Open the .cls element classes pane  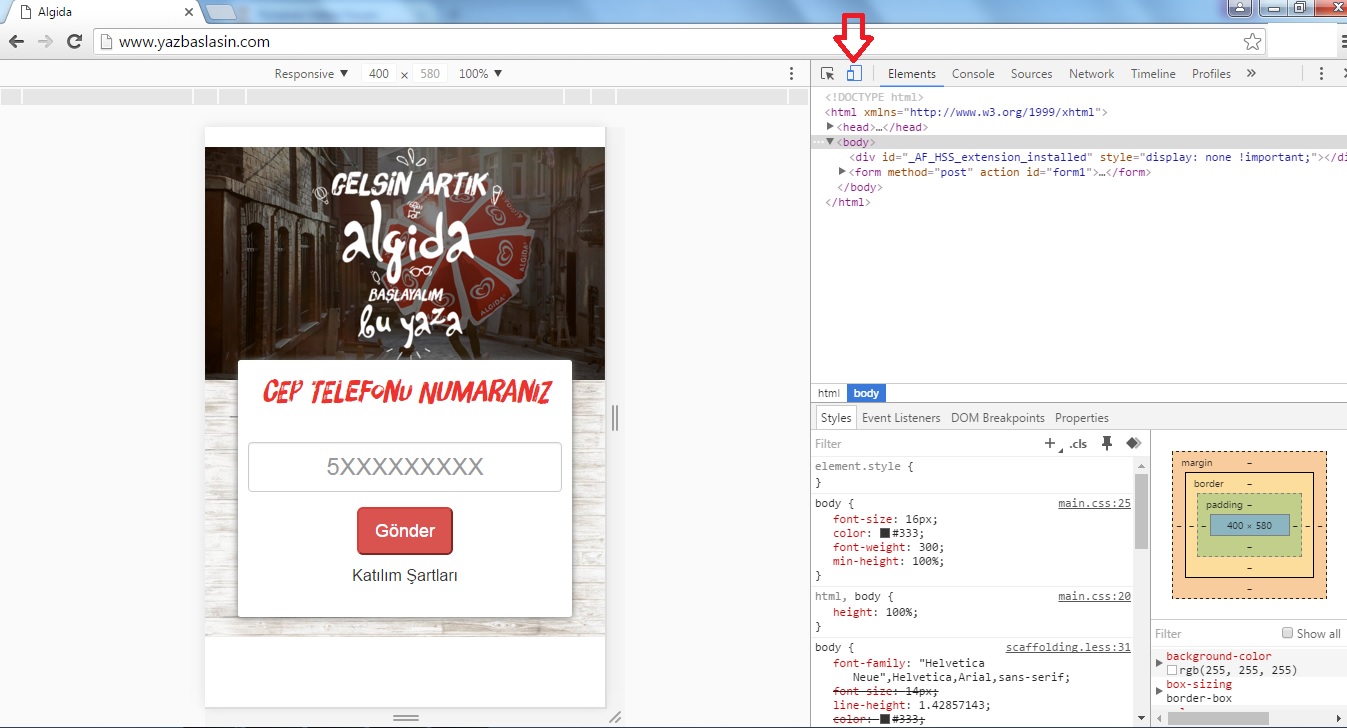point(1078,444)
